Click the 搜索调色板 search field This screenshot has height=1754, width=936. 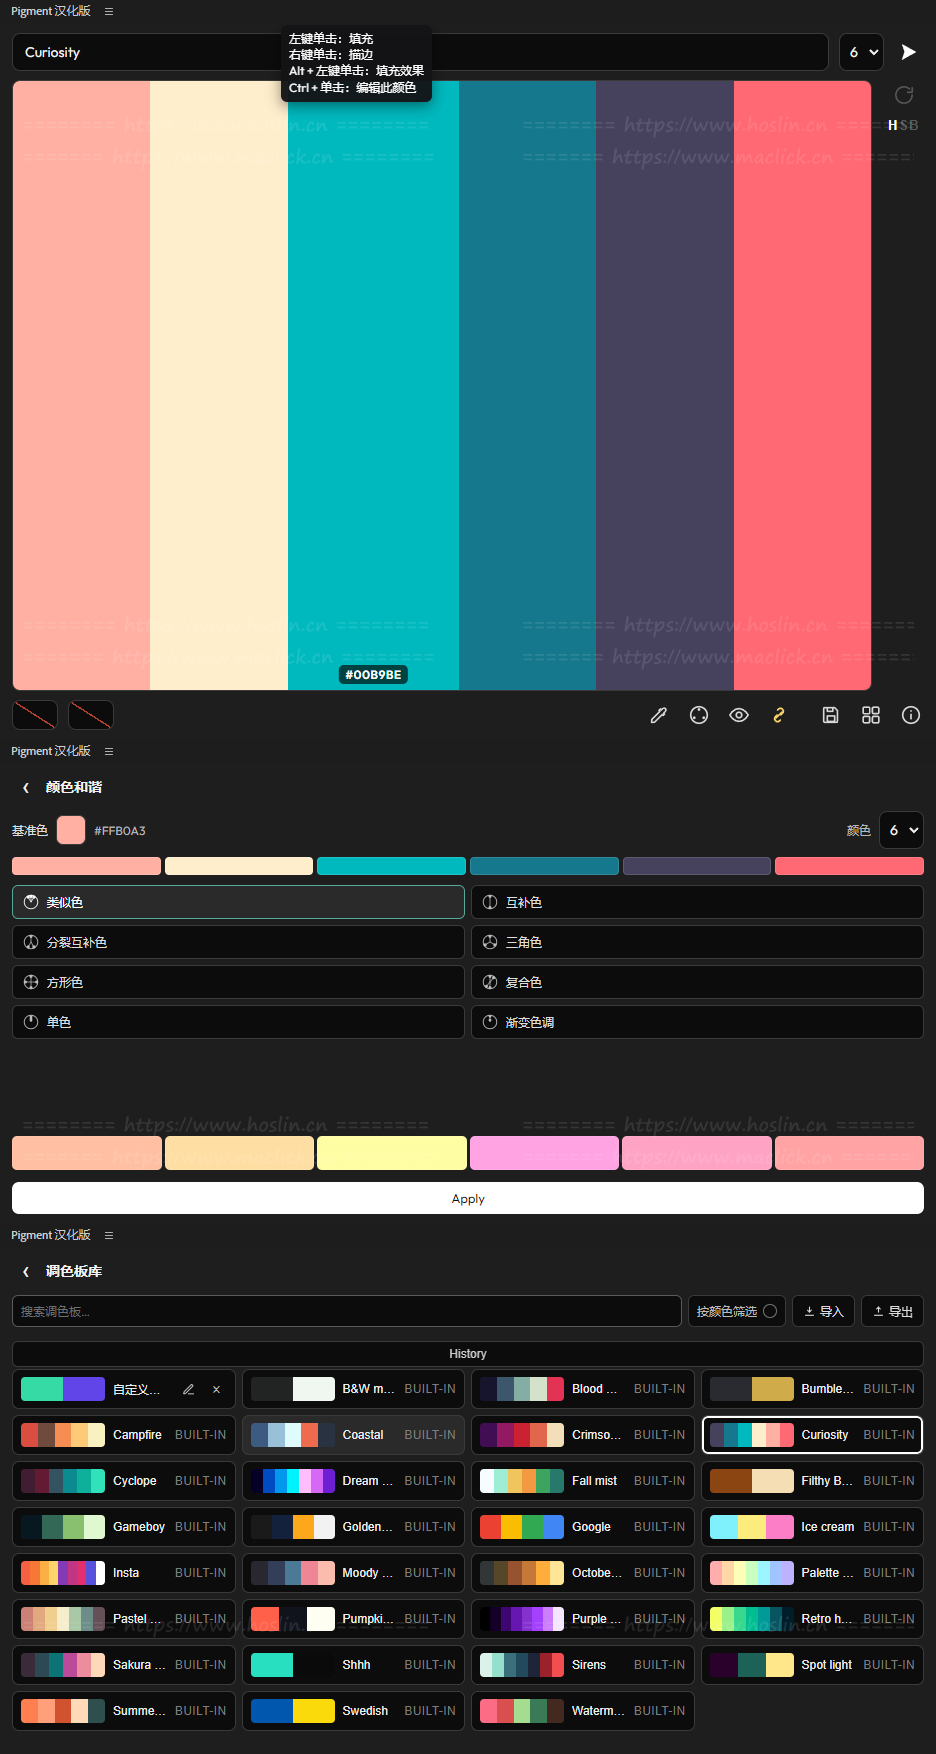pos(347,1311)
